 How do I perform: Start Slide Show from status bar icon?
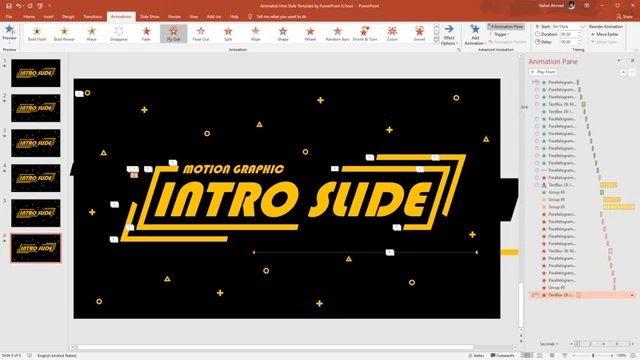[x=564, y=356]
